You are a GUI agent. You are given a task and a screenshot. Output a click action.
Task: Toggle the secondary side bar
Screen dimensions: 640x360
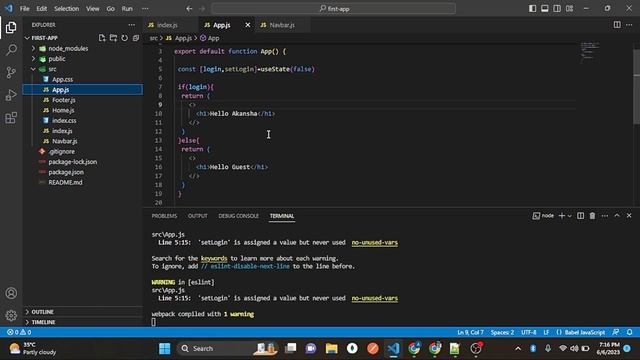(x=557, y=9)
